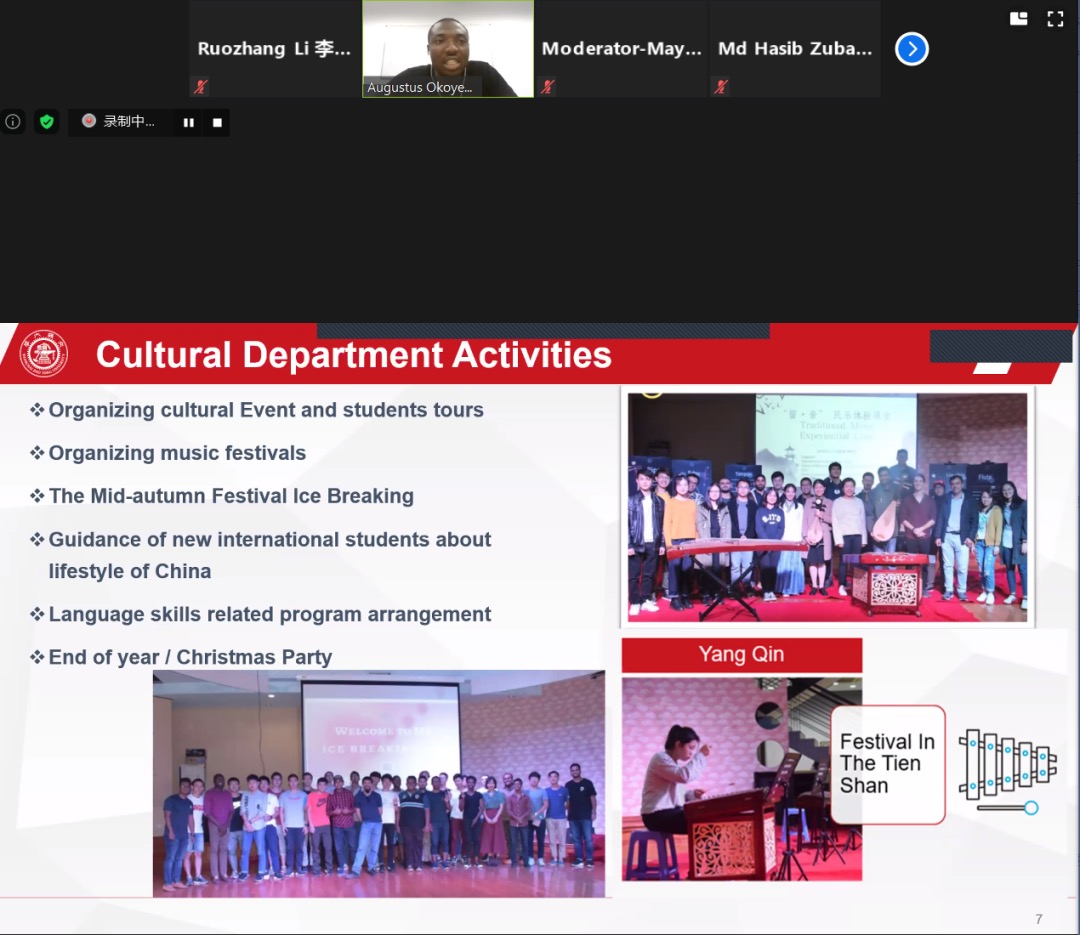Open the meeting information icon

click(13, 122)
